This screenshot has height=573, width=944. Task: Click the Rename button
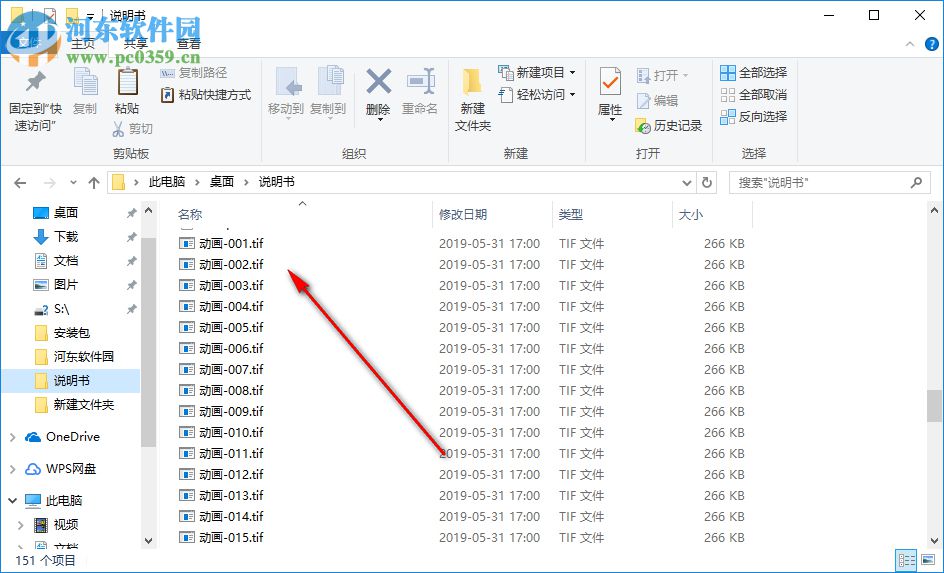click(420, 91)
